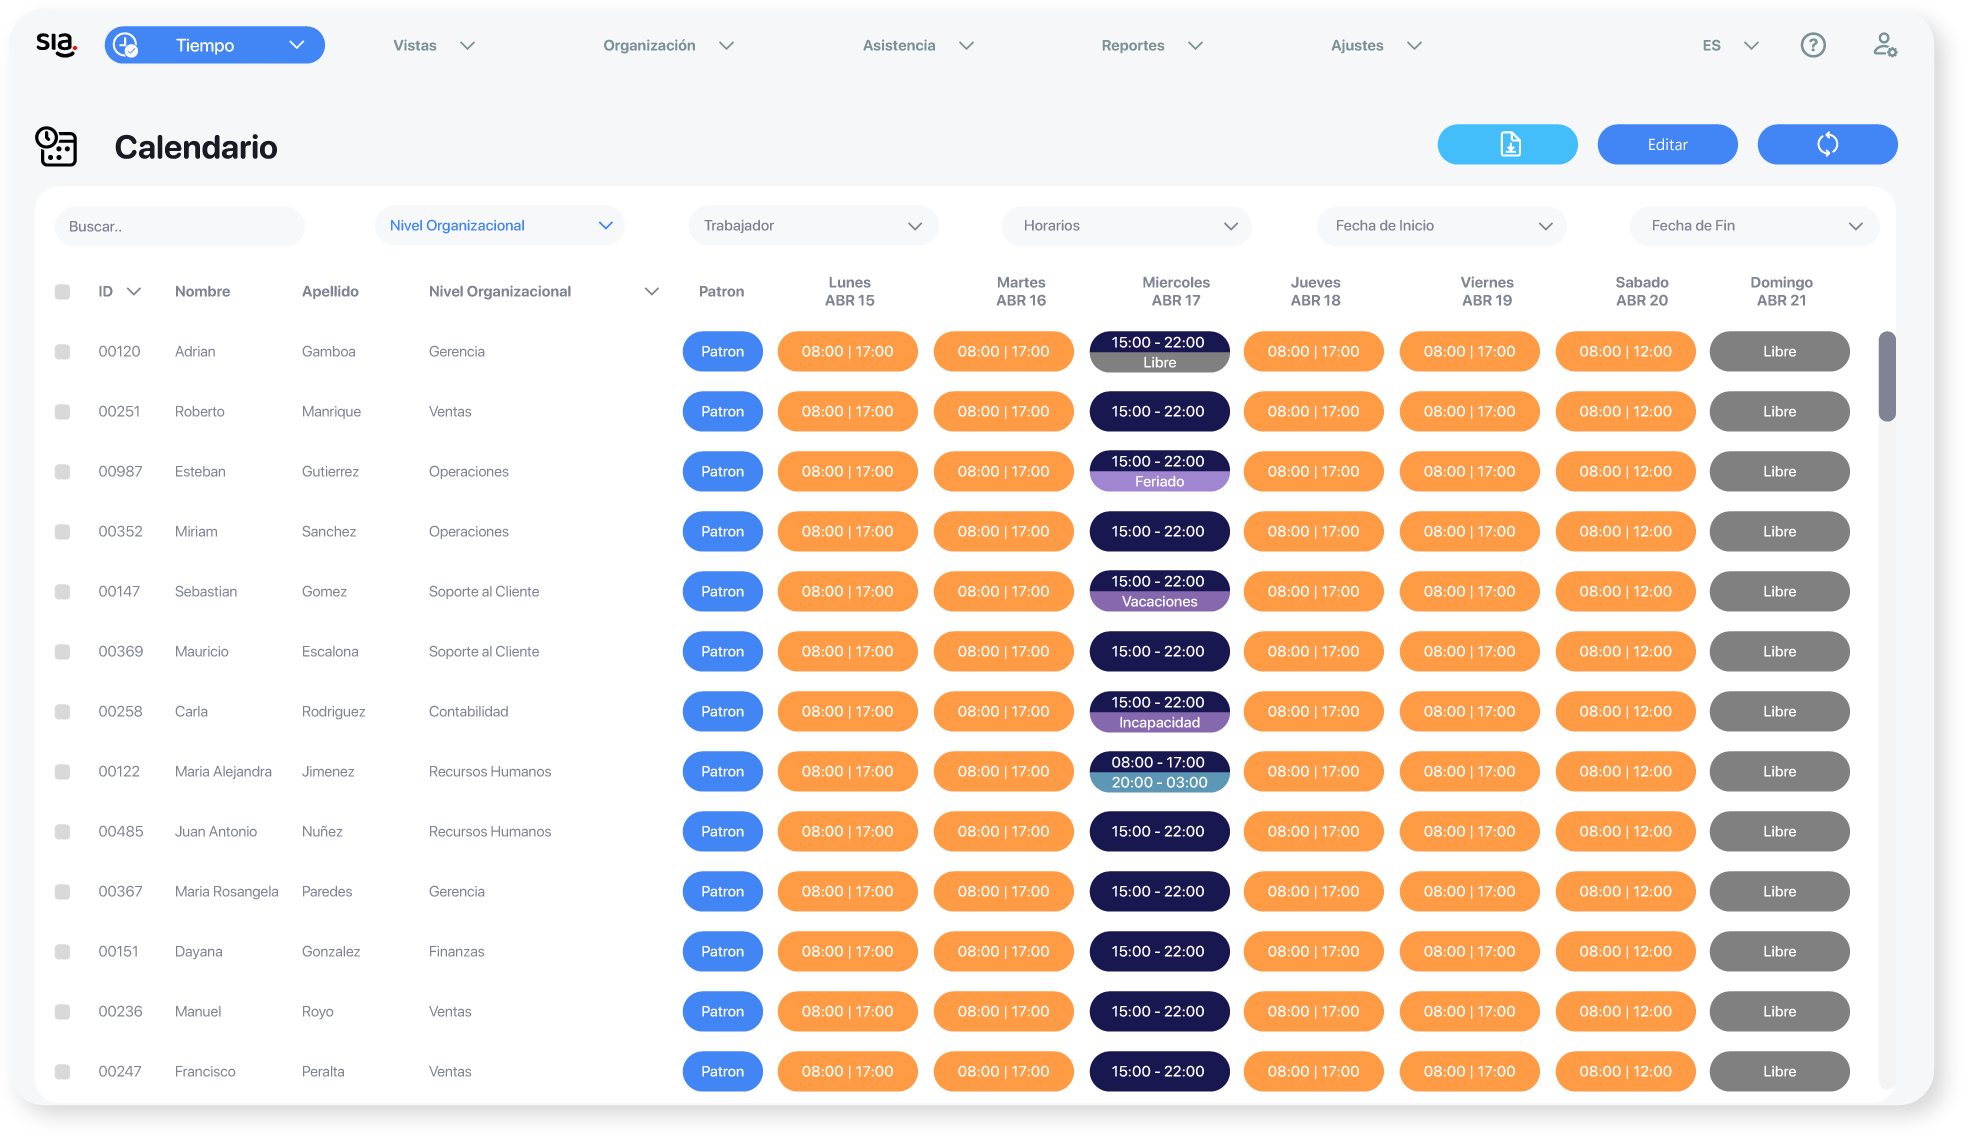
Task: Click the sia logo
Action: [x=56, y=44]
